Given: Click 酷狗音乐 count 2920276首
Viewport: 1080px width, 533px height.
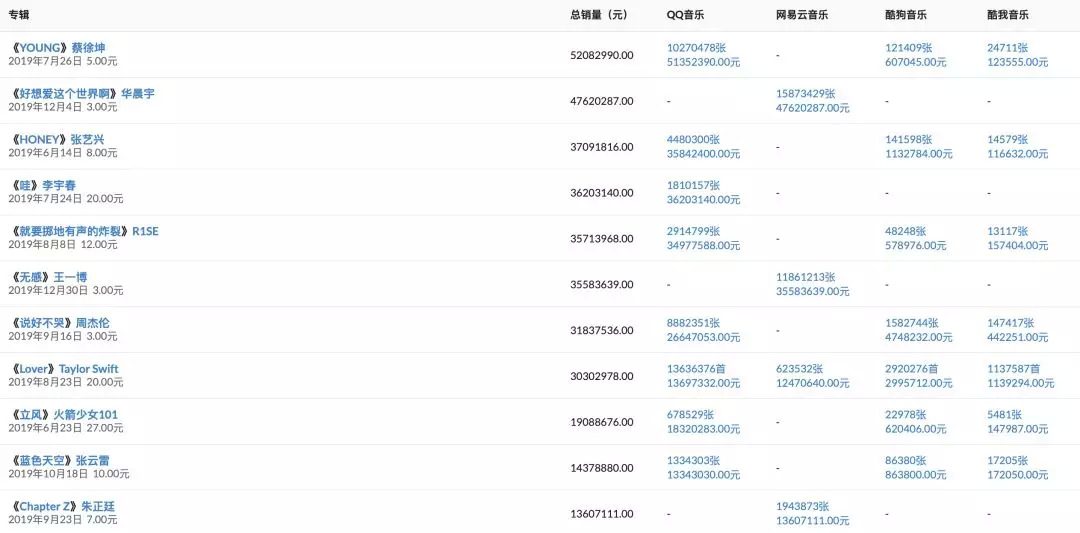Looking at the screenshot, I should coord(912,369).
